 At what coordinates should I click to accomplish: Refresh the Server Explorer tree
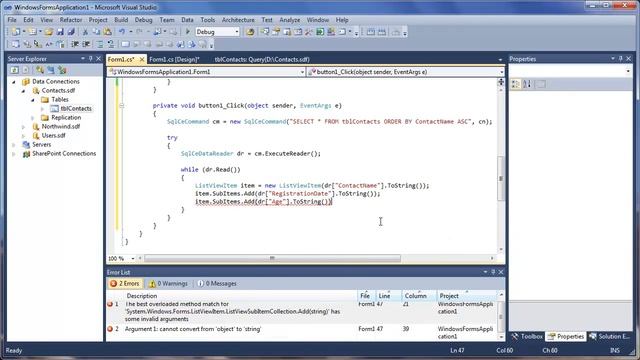(14, 70)
